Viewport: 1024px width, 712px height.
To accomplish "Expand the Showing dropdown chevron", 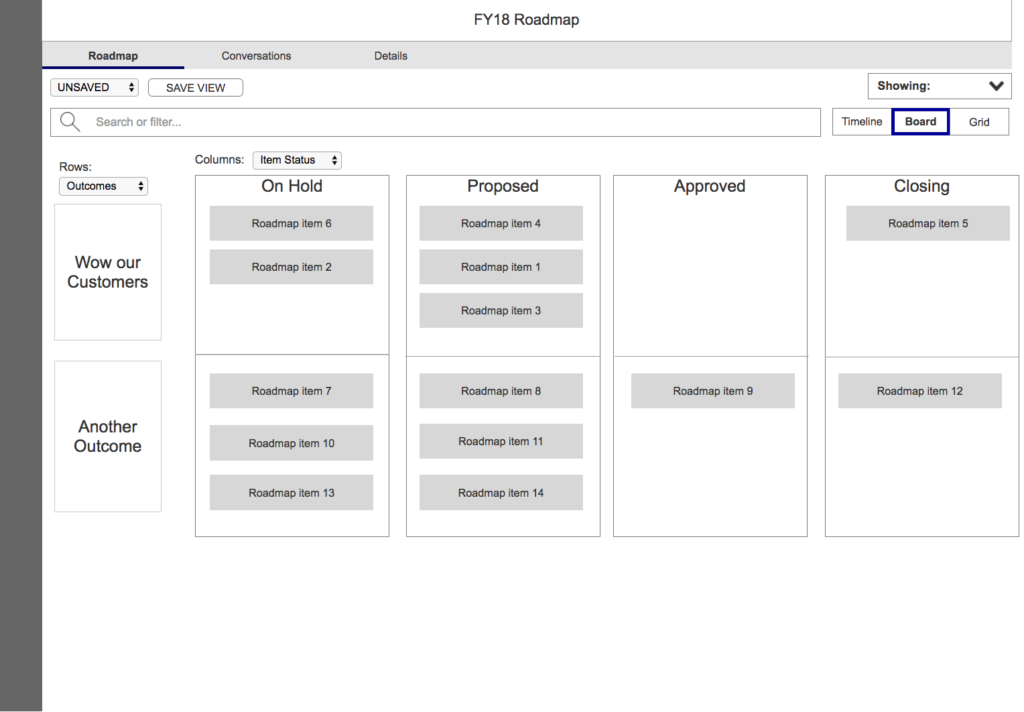I will click(x=995, y=86).
